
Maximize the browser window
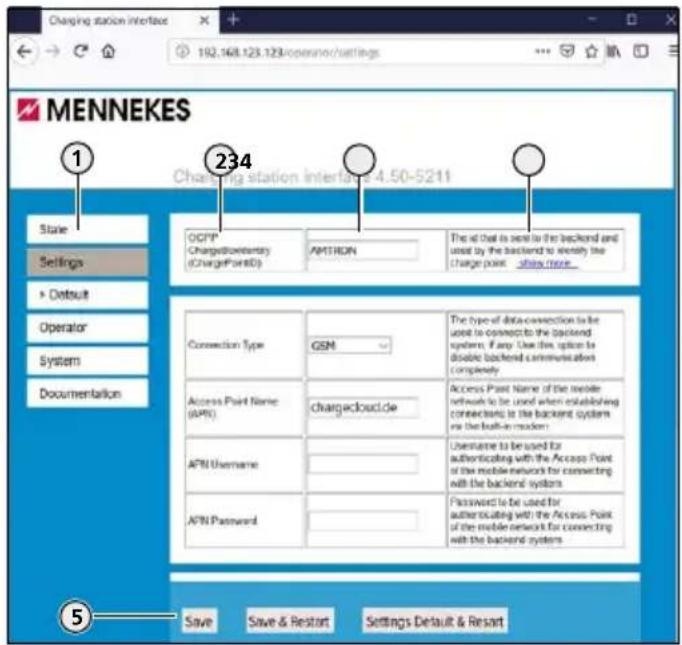(x=632, y=20)
